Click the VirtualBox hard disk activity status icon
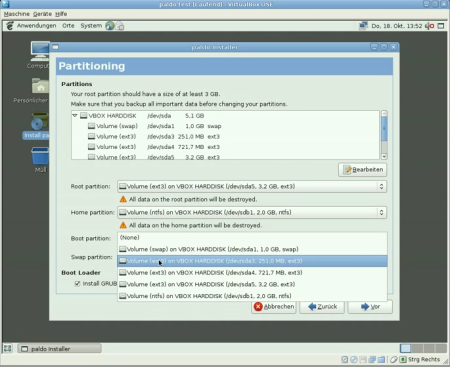This screenshot has width=450, height=367. tap(345, 359)
